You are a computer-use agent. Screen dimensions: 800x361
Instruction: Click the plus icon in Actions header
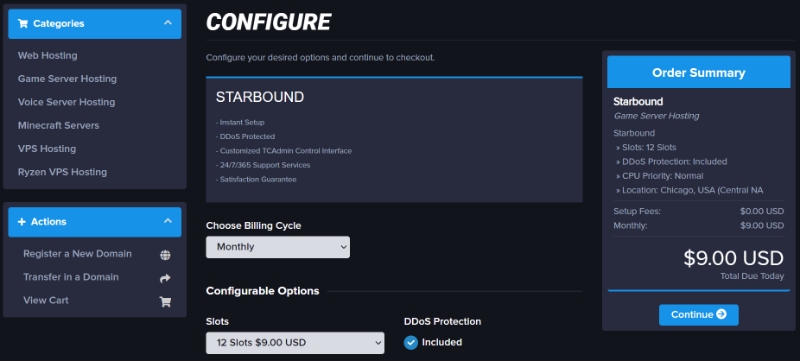[x=21, y=222]
